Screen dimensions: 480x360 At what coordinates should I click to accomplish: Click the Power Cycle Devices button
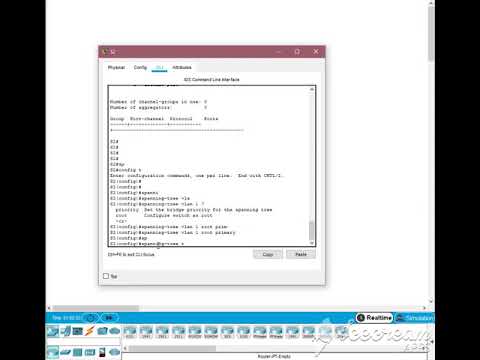90,318
